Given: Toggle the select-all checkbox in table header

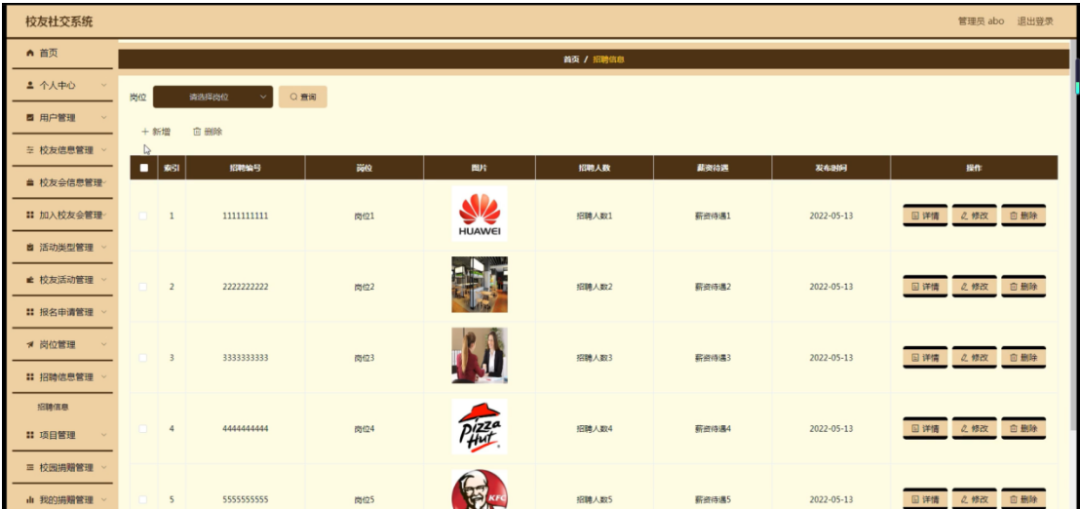Looking at the screenshot, I should 143,167.
